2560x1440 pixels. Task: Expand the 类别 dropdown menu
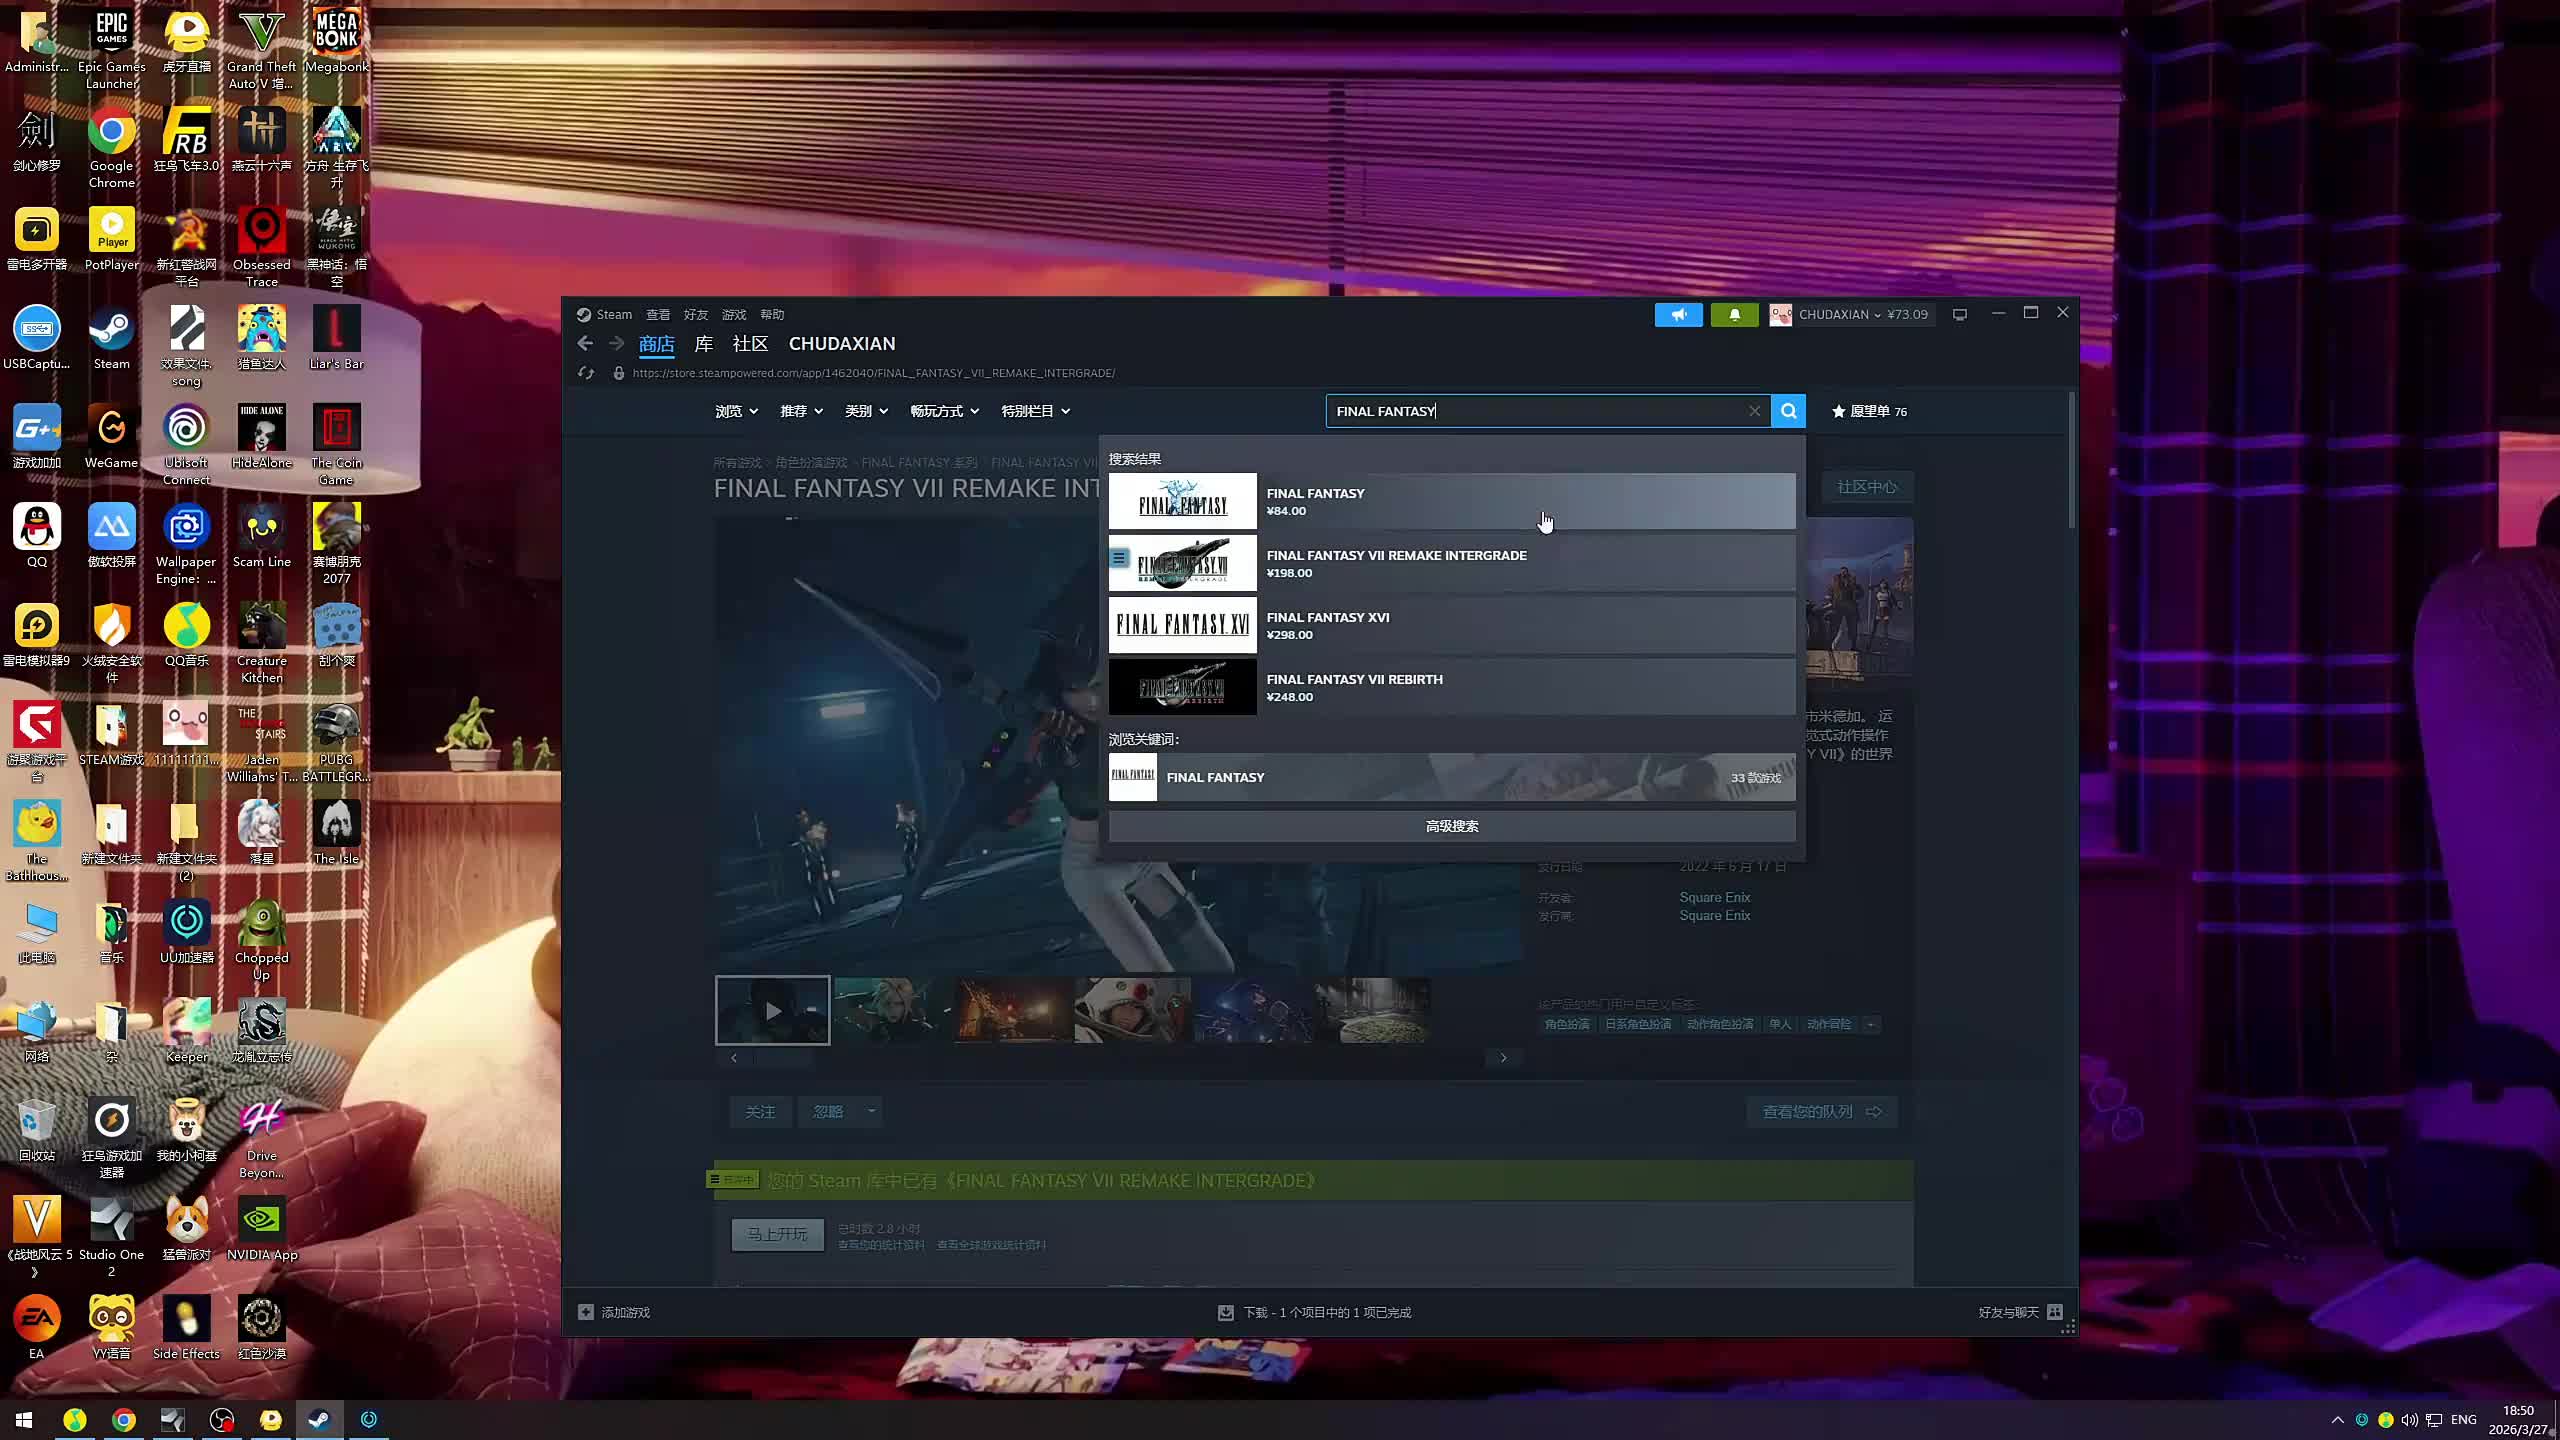click(x=866, y=411)
